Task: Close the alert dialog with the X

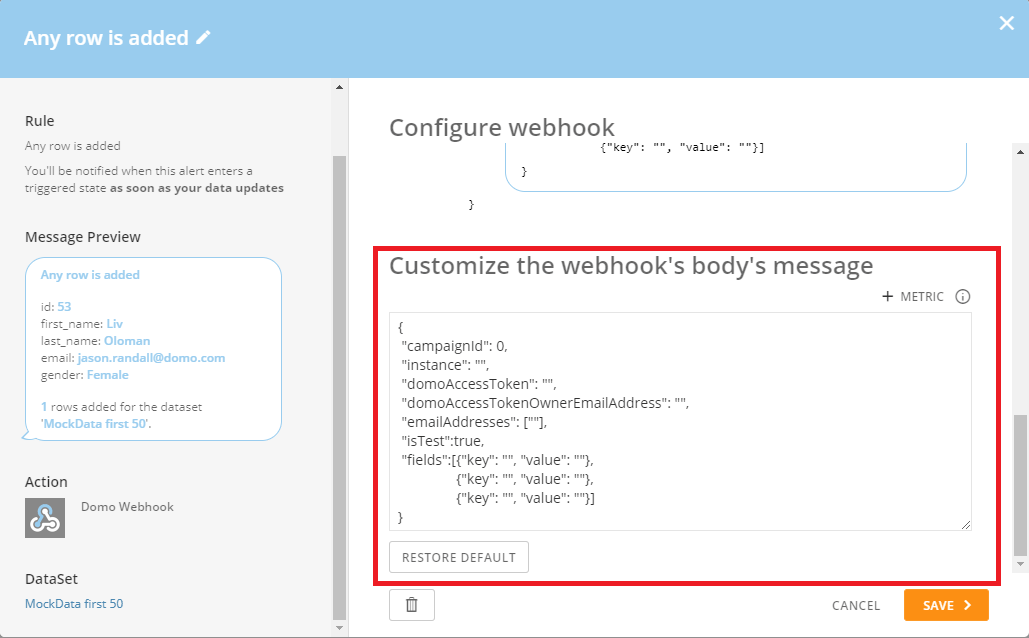Action: 1006,24
